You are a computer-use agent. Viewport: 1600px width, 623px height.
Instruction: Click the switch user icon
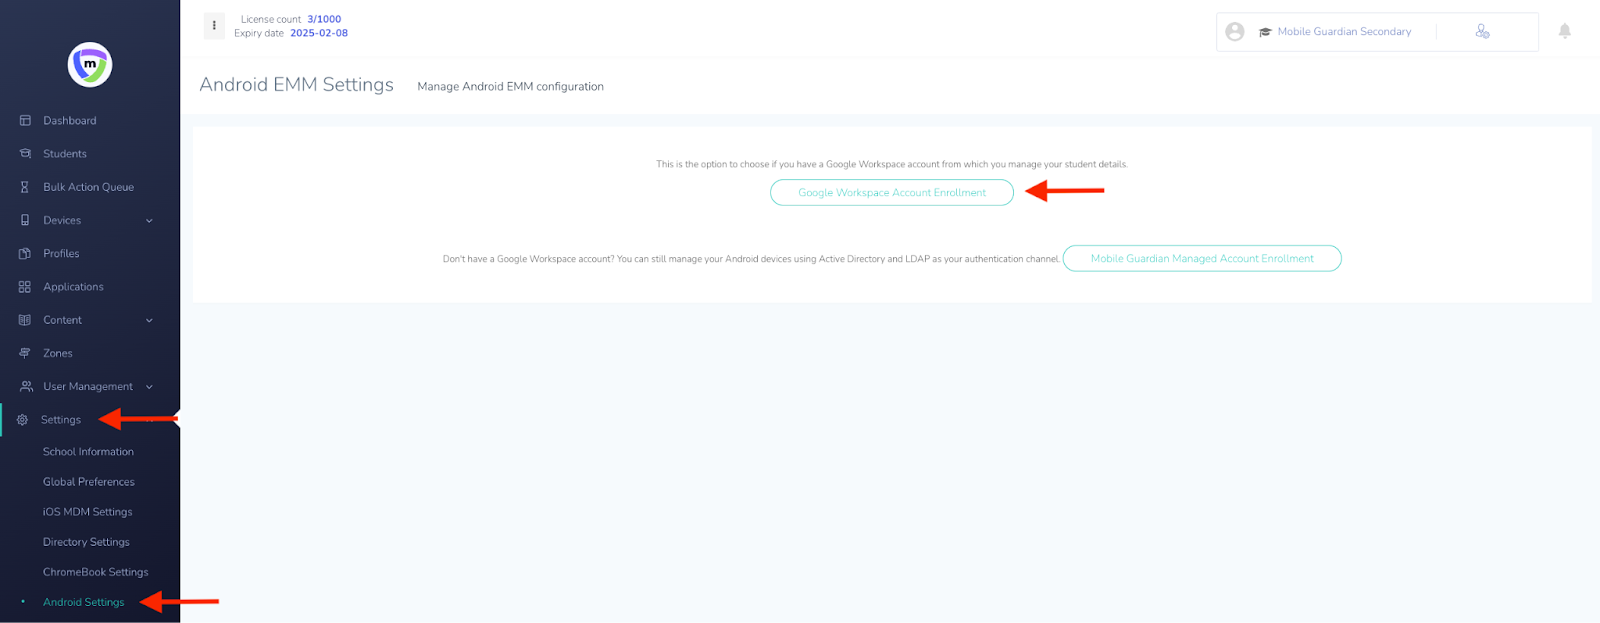[x=1482, y=32]
